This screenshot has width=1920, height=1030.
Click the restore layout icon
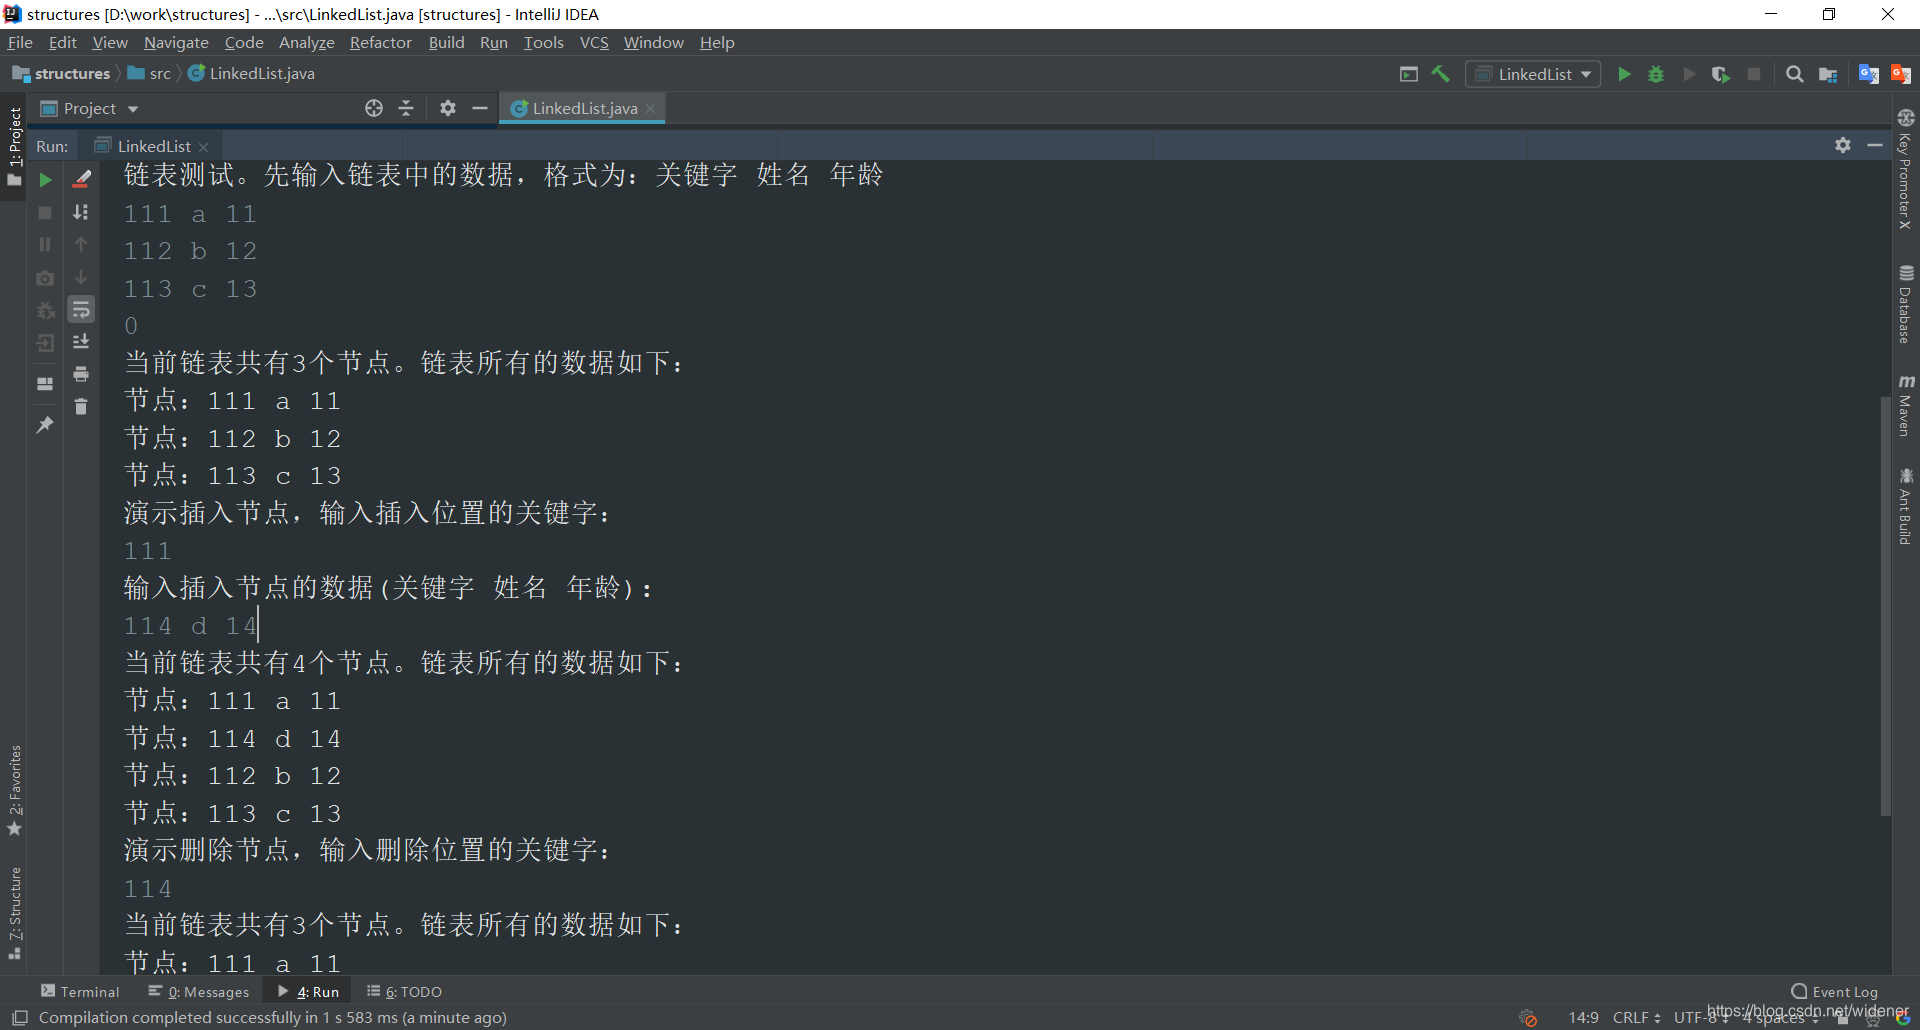(45, 384)
